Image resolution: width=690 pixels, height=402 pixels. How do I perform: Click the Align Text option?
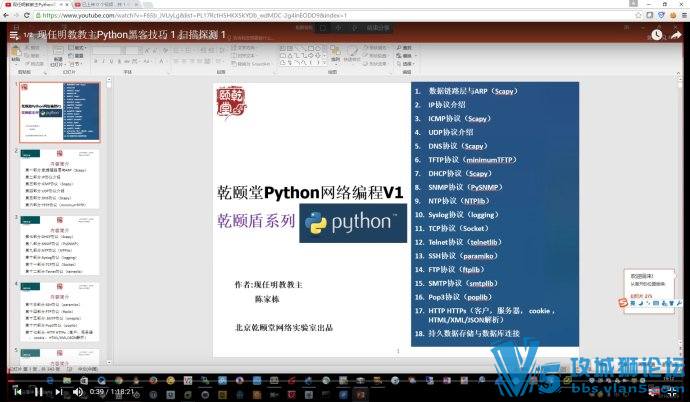pos(243,55)
